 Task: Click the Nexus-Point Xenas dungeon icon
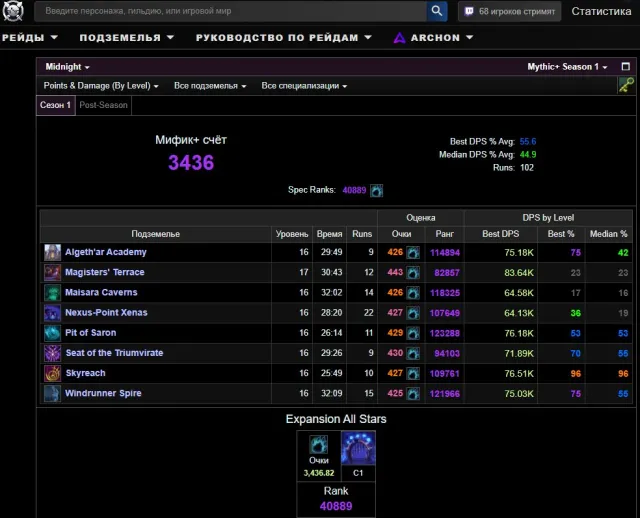(52, 313)
